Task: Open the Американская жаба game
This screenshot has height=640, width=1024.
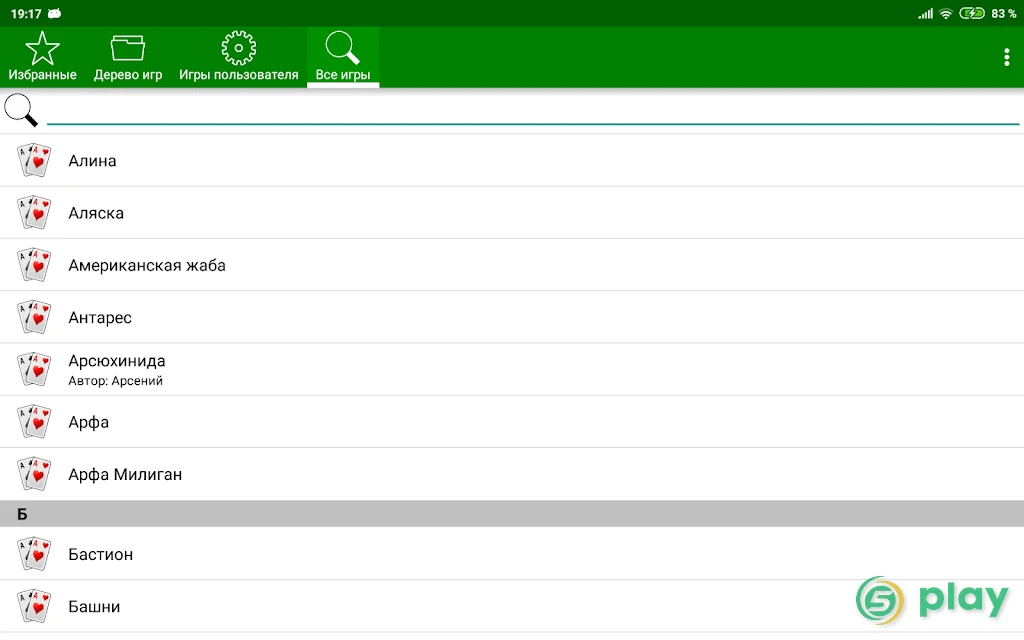Action: [x=512, y=265]
